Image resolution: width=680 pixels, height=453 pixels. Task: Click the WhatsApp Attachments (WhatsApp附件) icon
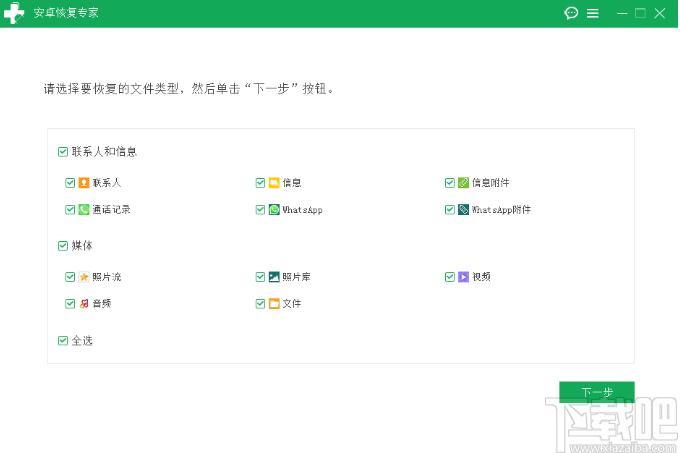click(x=464, y=209)
